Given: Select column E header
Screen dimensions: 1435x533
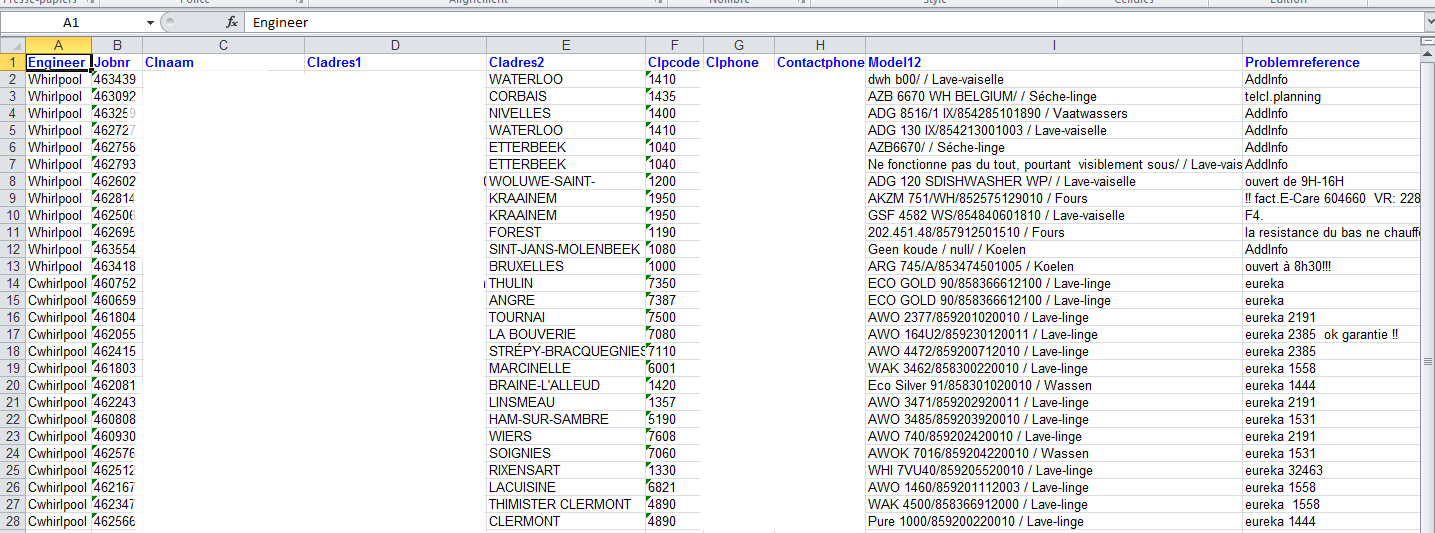Looking at the screenshot, I should (566, 45).
